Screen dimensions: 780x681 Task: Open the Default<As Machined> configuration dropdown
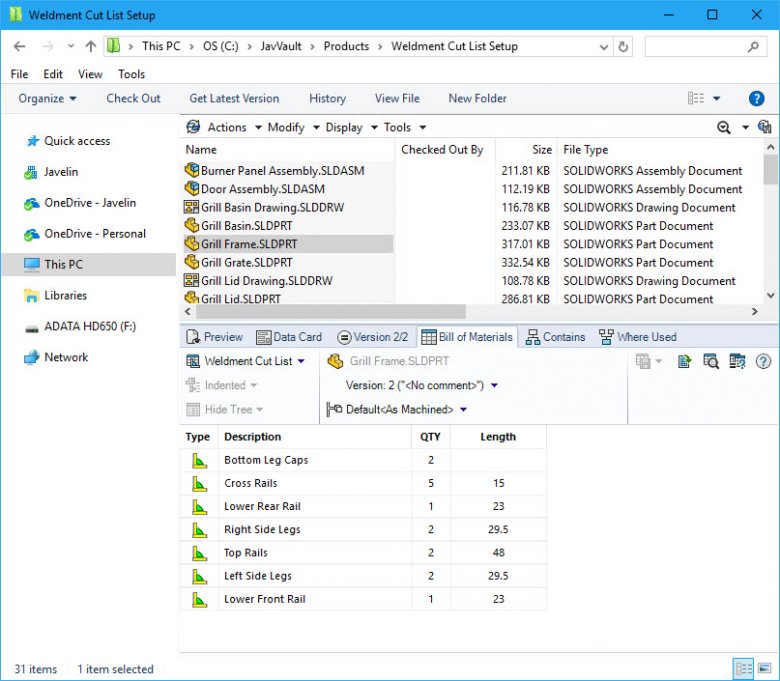tap(464, 410)
